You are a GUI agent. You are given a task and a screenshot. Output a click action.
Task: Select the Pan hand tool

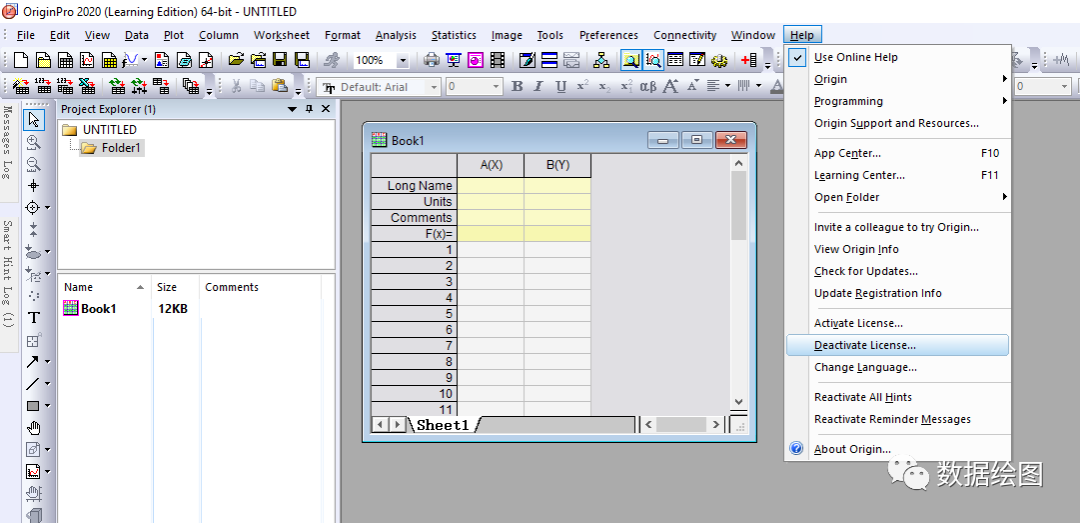(x=33, y=428)
